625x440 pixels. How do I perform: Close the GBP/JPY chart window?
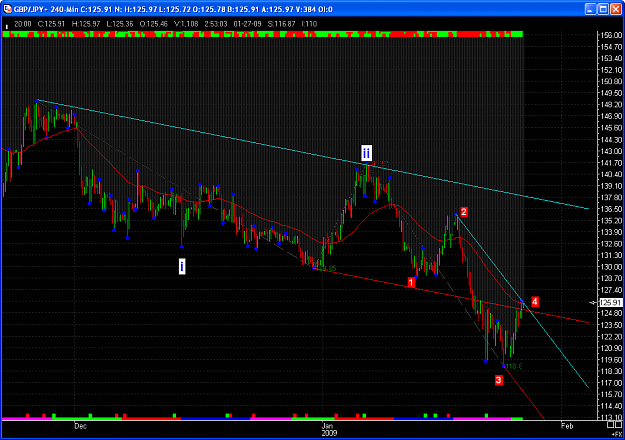(616, 9)
